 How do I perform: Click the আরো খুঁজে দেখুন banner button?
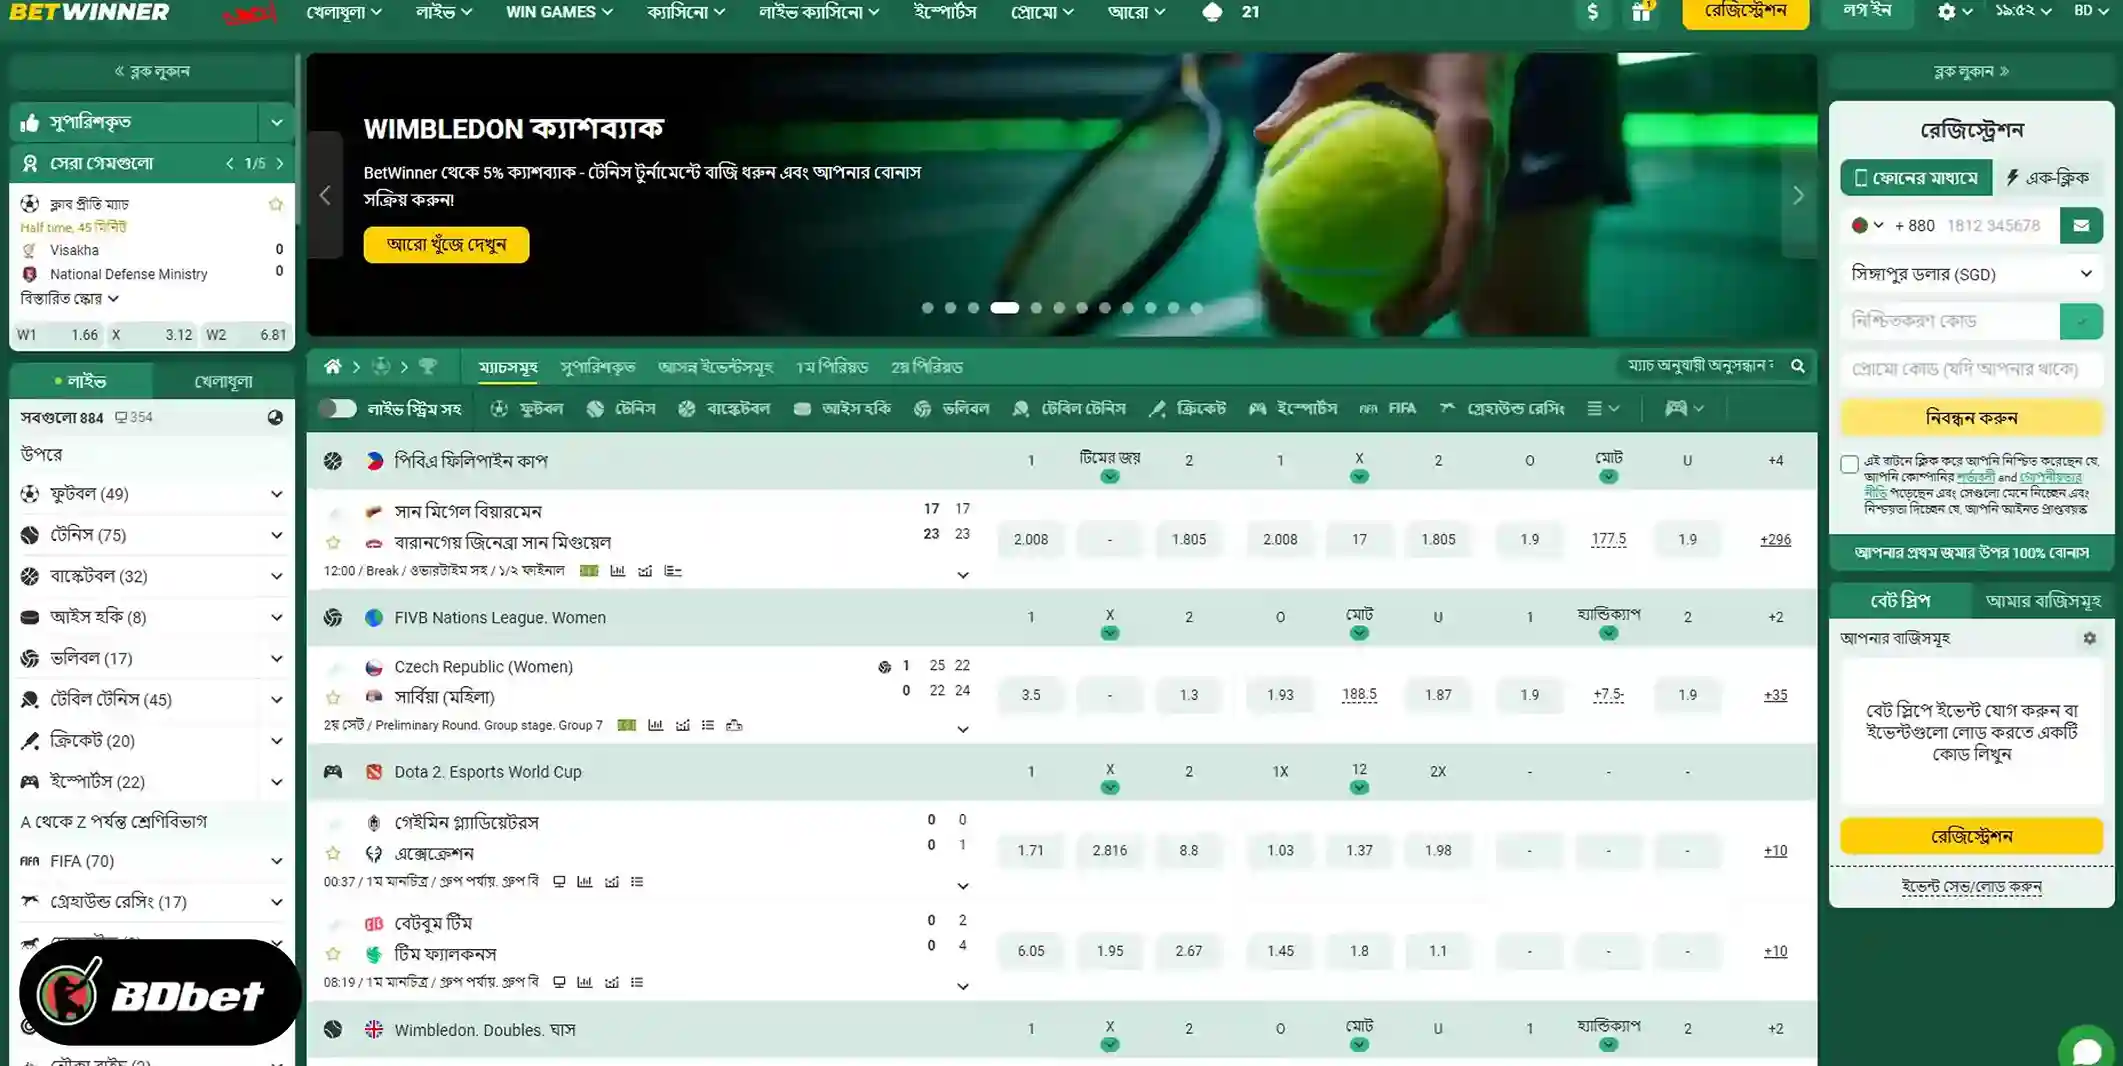(x=446, y=245)
